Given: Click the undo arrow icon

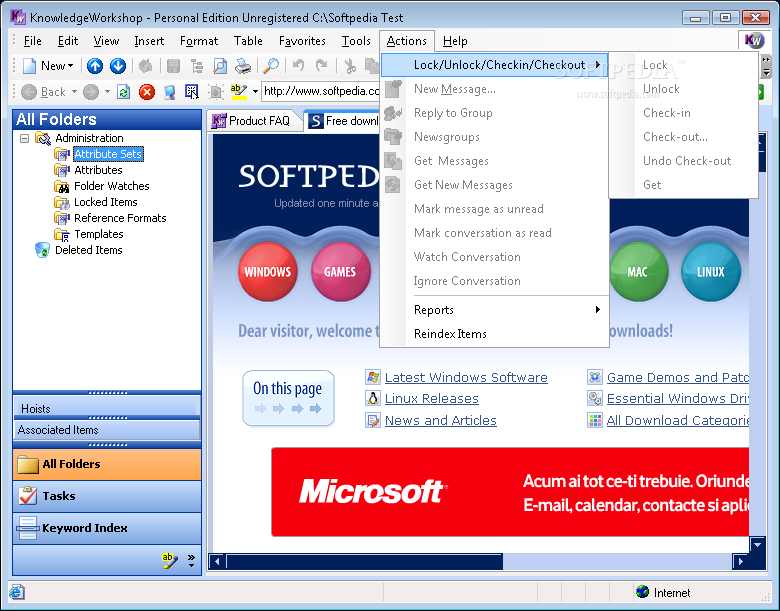Looking at the screenshot, I should (x=298, y=65).
